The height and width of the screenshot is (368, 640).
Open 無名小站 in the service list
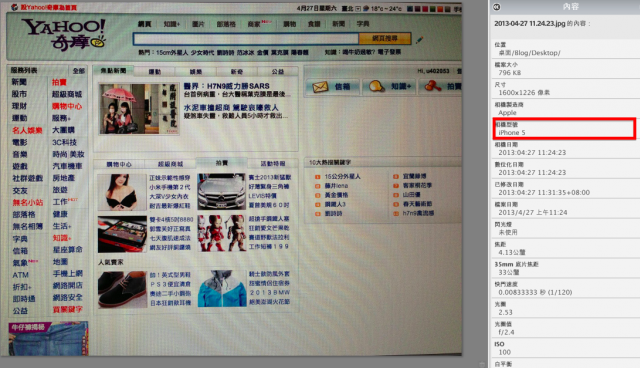click(x=27, y=202)
